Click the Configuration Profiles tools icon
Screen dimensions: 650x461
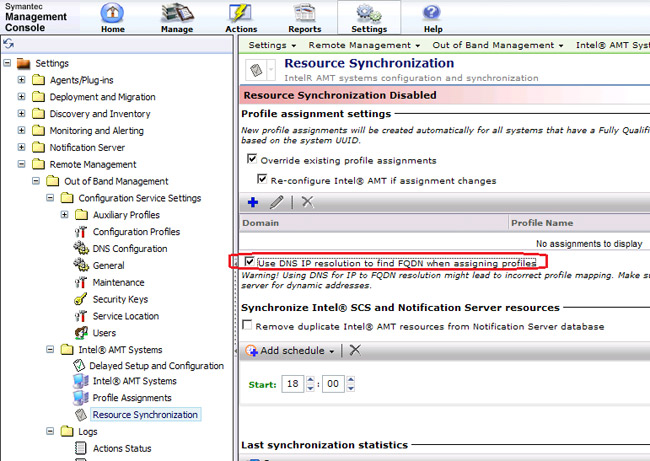coord(80,232)
